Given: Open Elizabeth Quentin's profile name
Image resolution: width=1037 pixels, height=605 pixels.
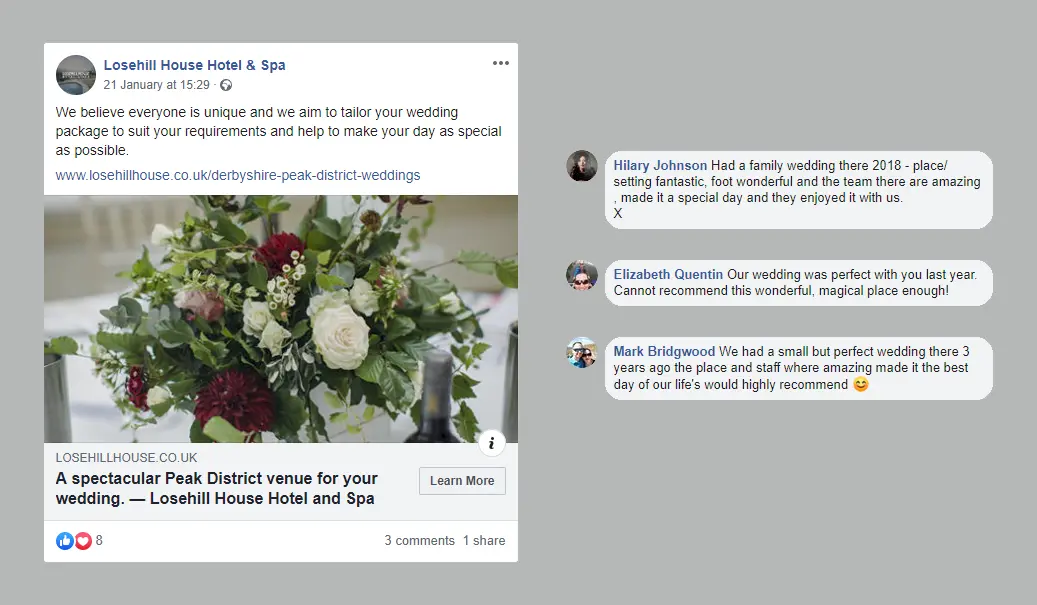Looking at the screenshot, I should [668, 274].
